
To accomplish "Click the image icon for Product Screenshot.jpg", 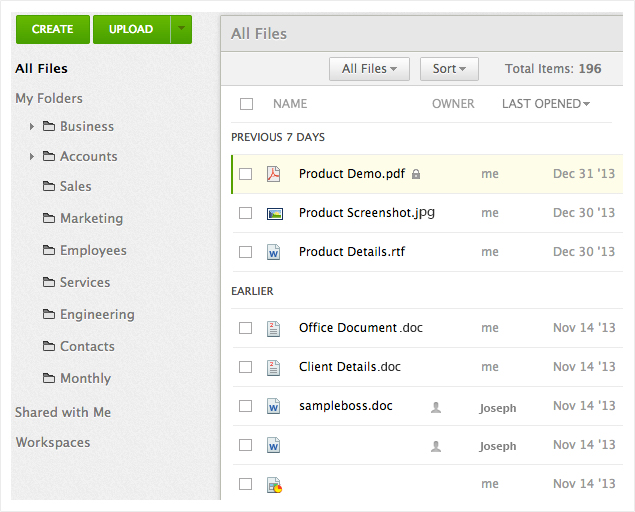I will click(274, 213).
